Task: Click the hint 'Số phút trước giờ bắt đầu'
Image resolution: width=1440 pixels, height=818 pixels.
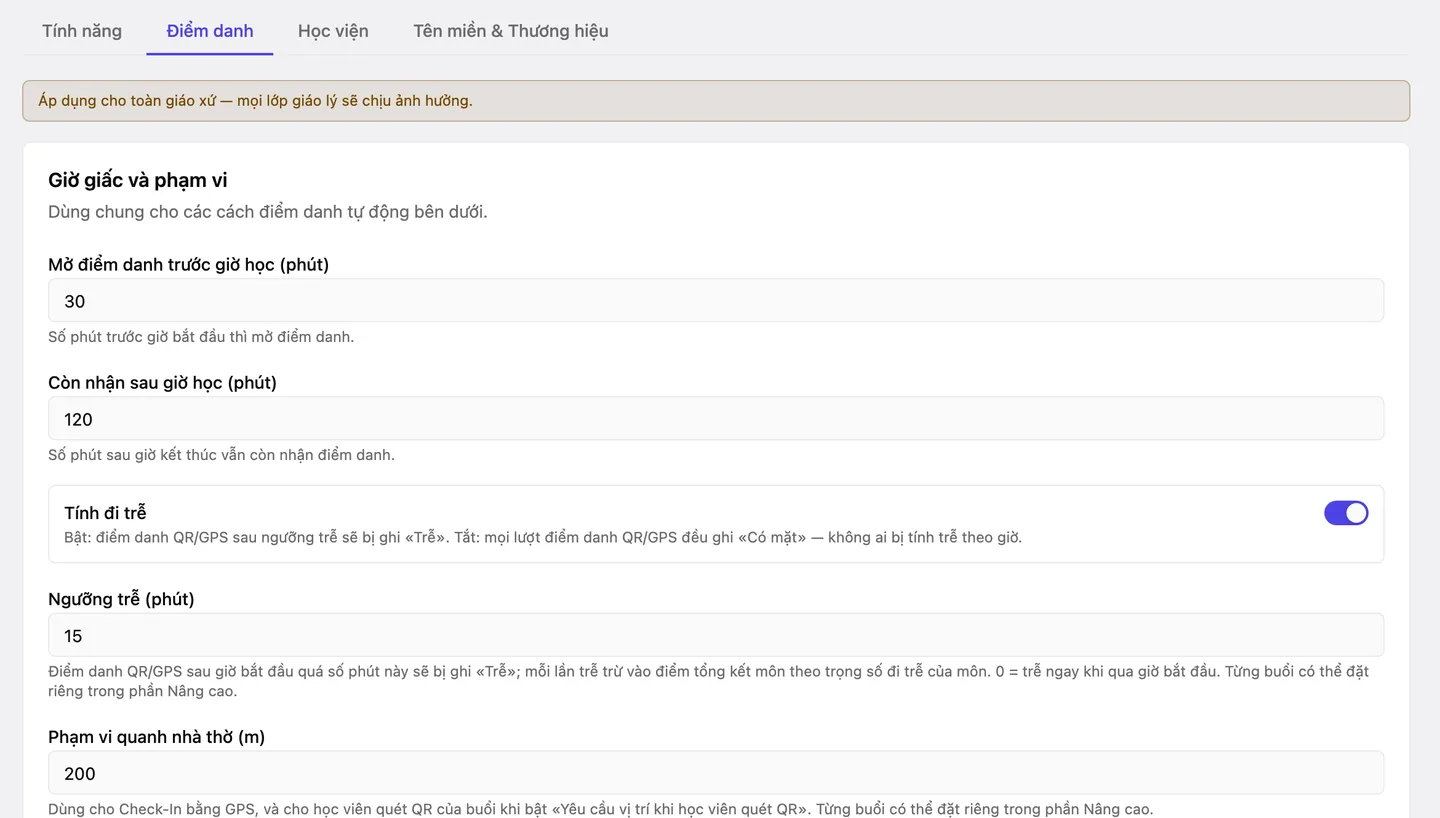Action: (x=201, y=337)
